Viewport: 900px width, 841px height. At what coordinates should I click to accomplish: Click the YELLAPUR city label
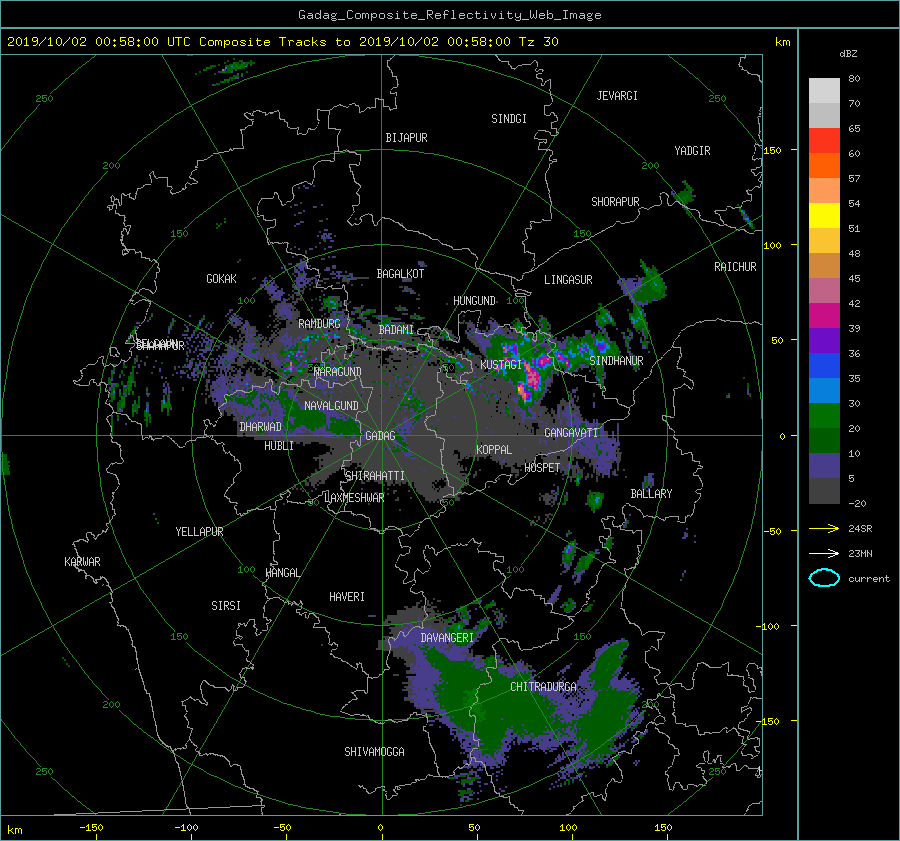(x=199, y=532)
